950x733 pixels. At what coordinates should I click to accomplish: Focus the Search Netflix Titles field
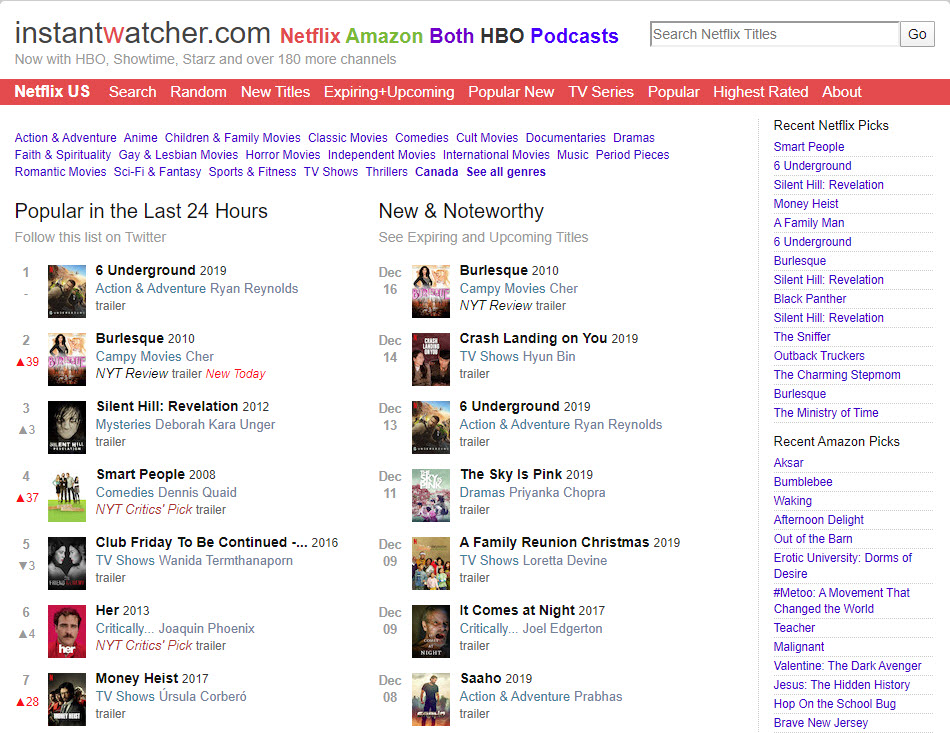point(774,35)
